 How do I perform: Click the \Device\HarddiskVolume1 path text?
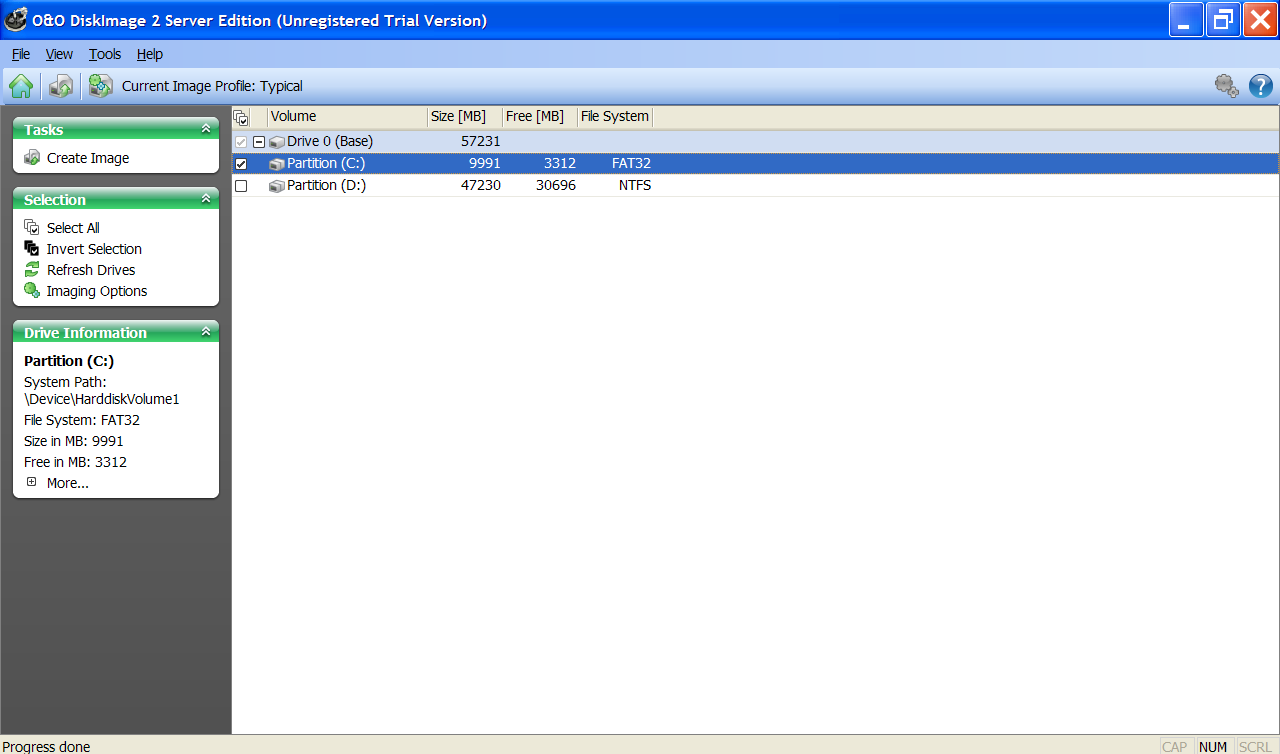[102, 399]
